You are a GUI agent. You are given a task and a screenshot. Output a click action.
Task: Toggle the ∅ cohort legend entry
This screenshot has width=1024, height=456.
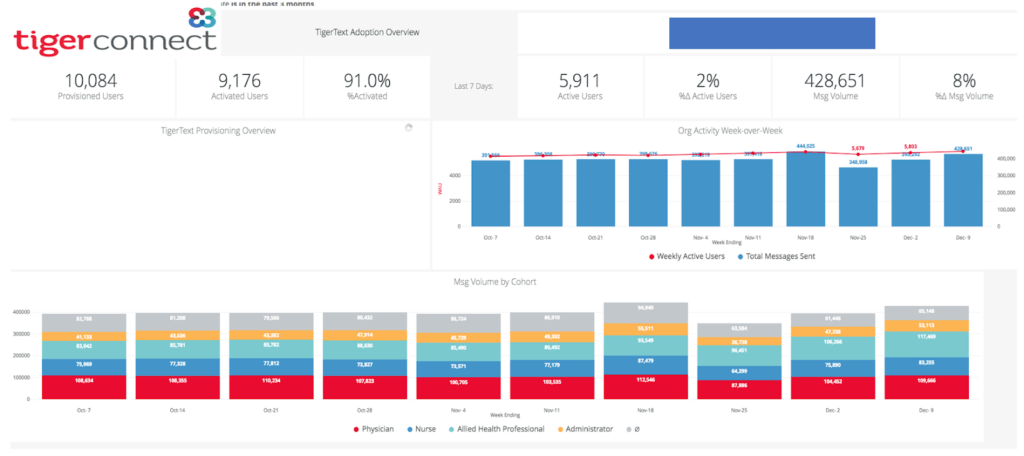631,429
